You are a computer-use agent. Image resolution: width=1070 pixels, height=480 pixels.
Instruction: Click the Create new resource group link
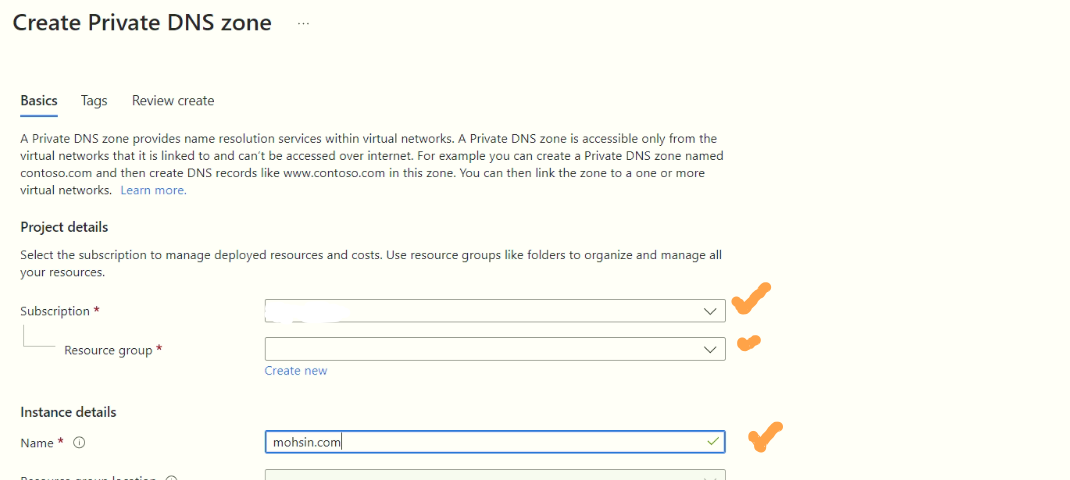coord(296,371)
